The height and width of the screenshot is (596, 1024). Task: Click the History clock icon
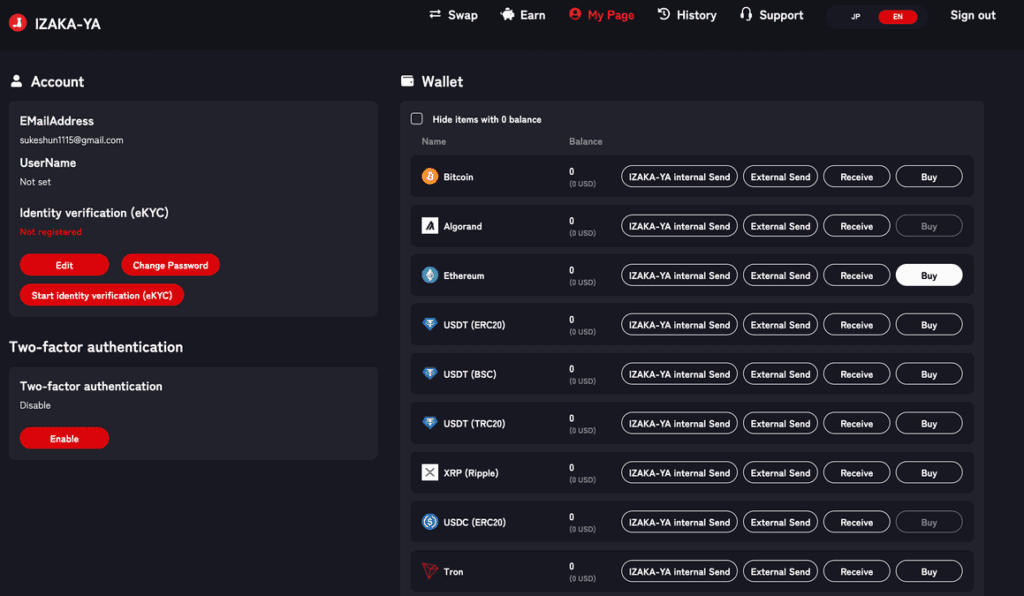[664, 14]
